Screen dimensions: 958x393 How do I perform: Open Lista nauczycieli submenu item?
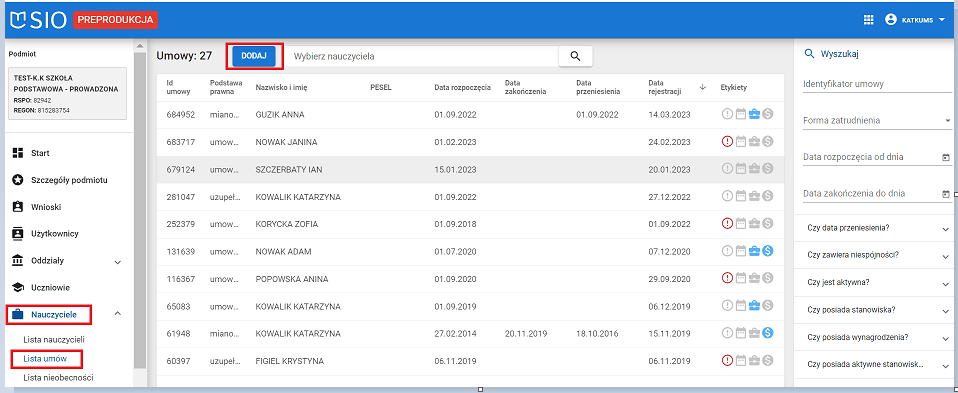pos(54,339)
